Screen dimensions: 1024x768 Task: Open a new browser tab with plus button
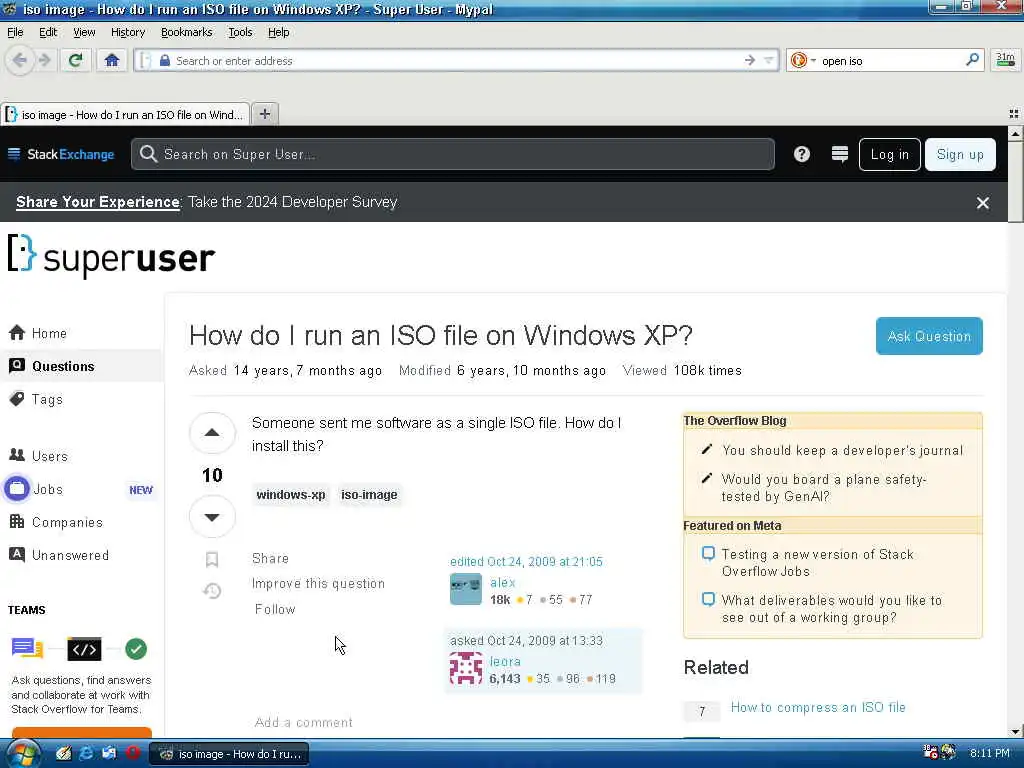264,114
